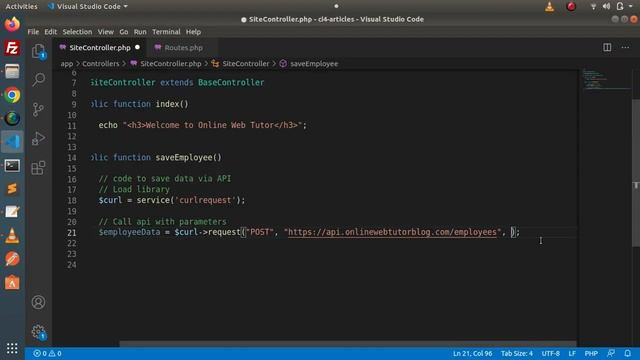Open the View menu
Screen dimensions: 640x360
105,32
